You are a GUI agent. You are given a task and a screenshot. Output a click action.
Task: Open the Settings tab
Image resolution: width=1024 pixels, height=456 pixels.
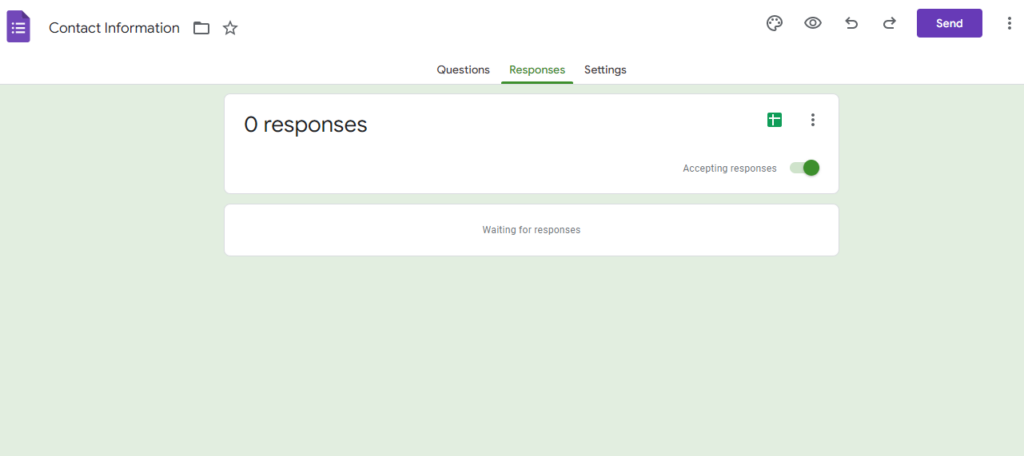605,69
